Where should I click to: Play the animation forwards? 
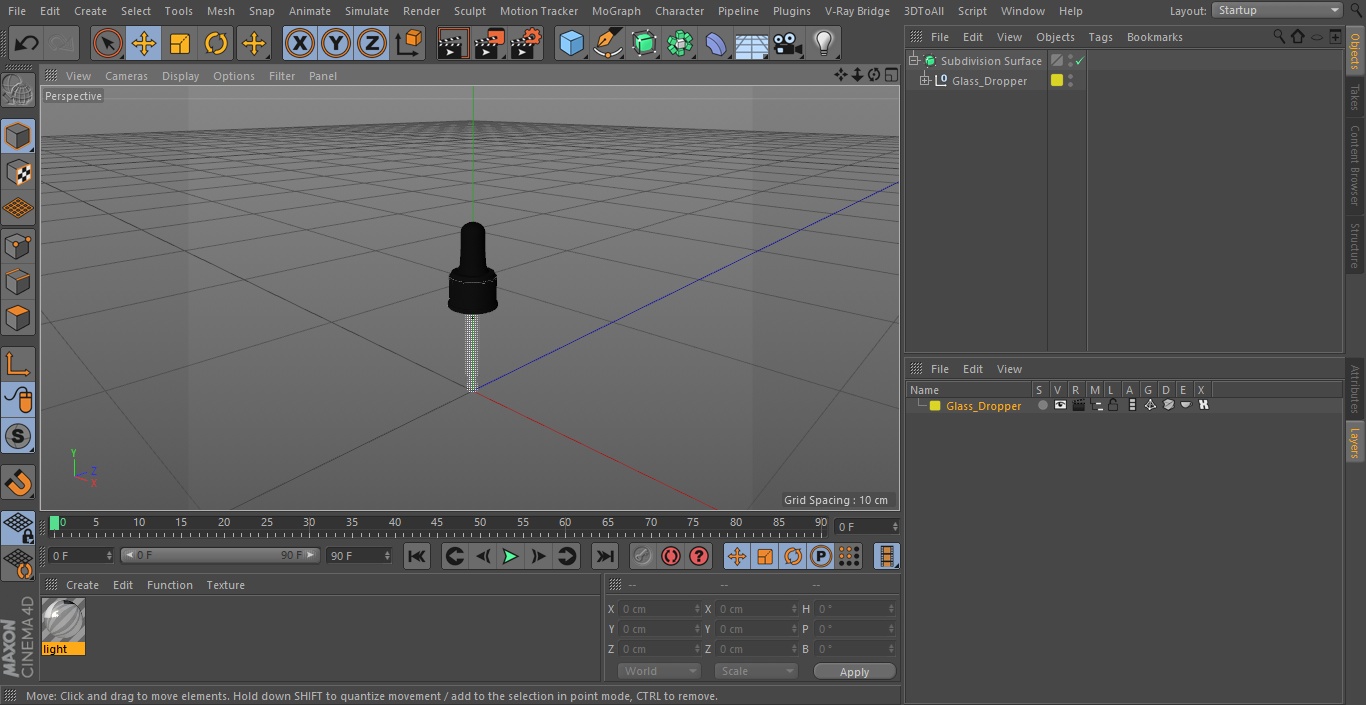tap(510, 556)
